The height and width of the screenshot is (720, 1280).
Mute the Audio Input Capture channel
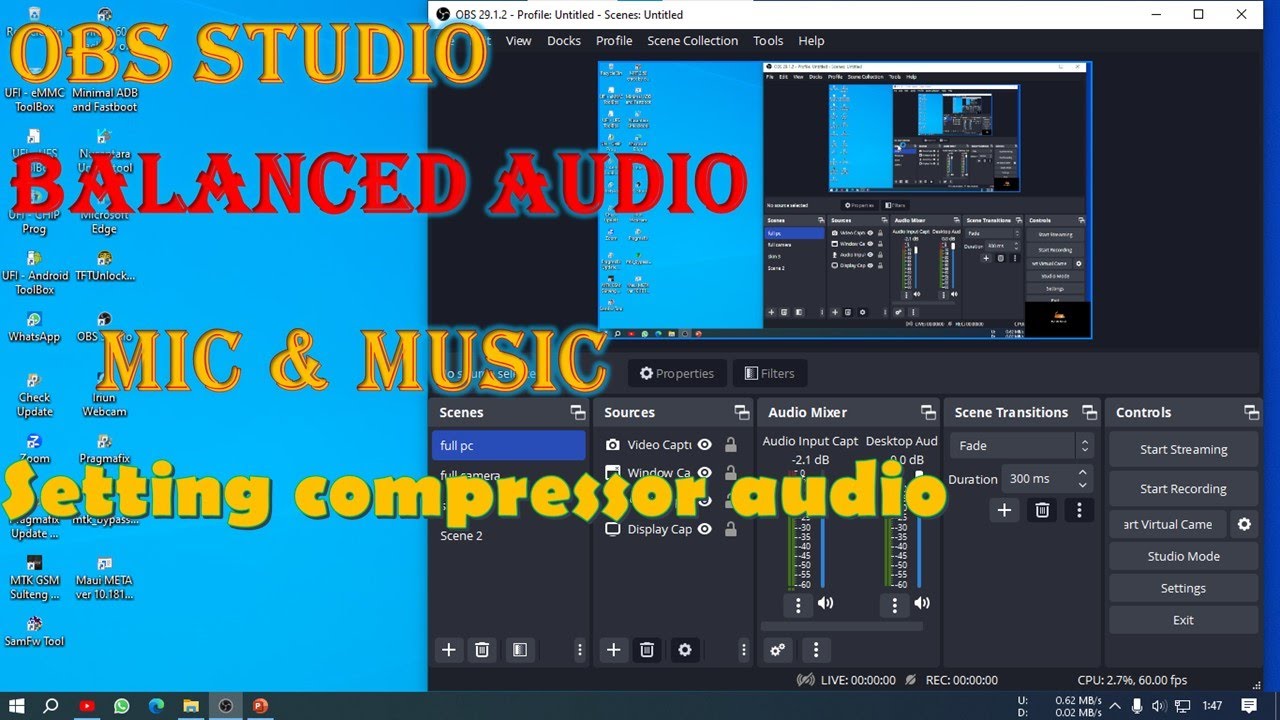[825, 603]
